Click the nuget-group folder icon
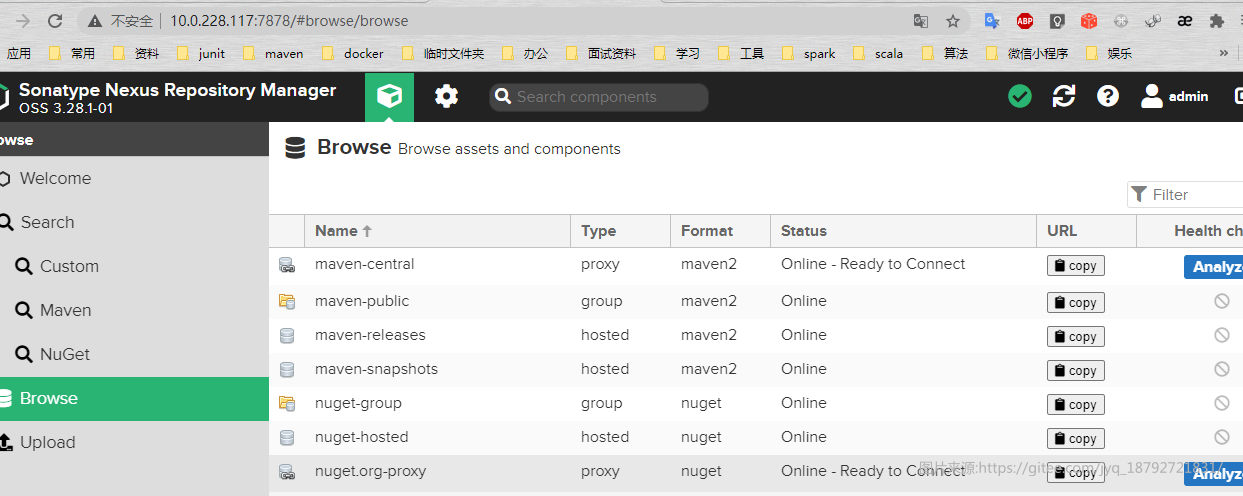The width and height of the screenshot is (1243, 496). coord(287,404)
